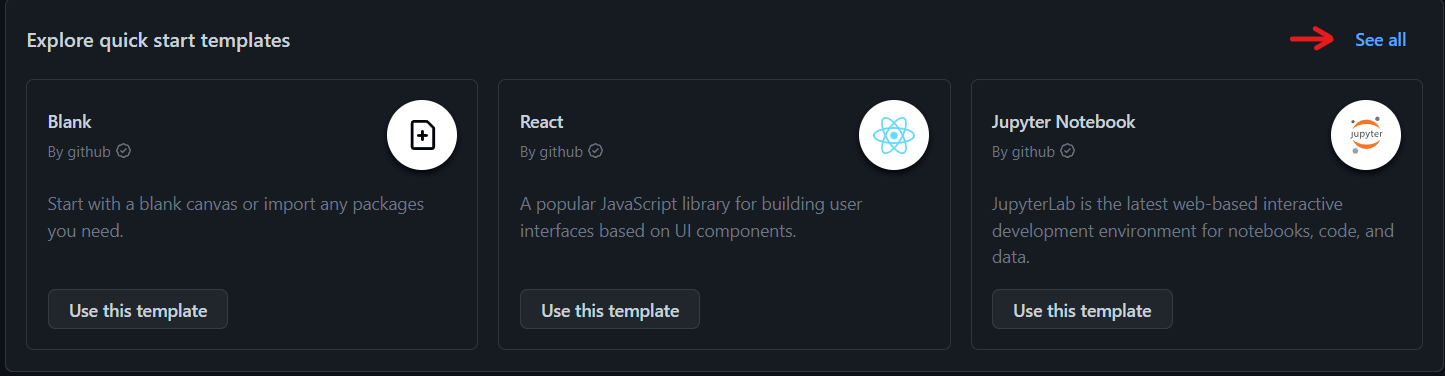Click verified badge on React template
This screenshot has height=376, width=1445.
595,152
